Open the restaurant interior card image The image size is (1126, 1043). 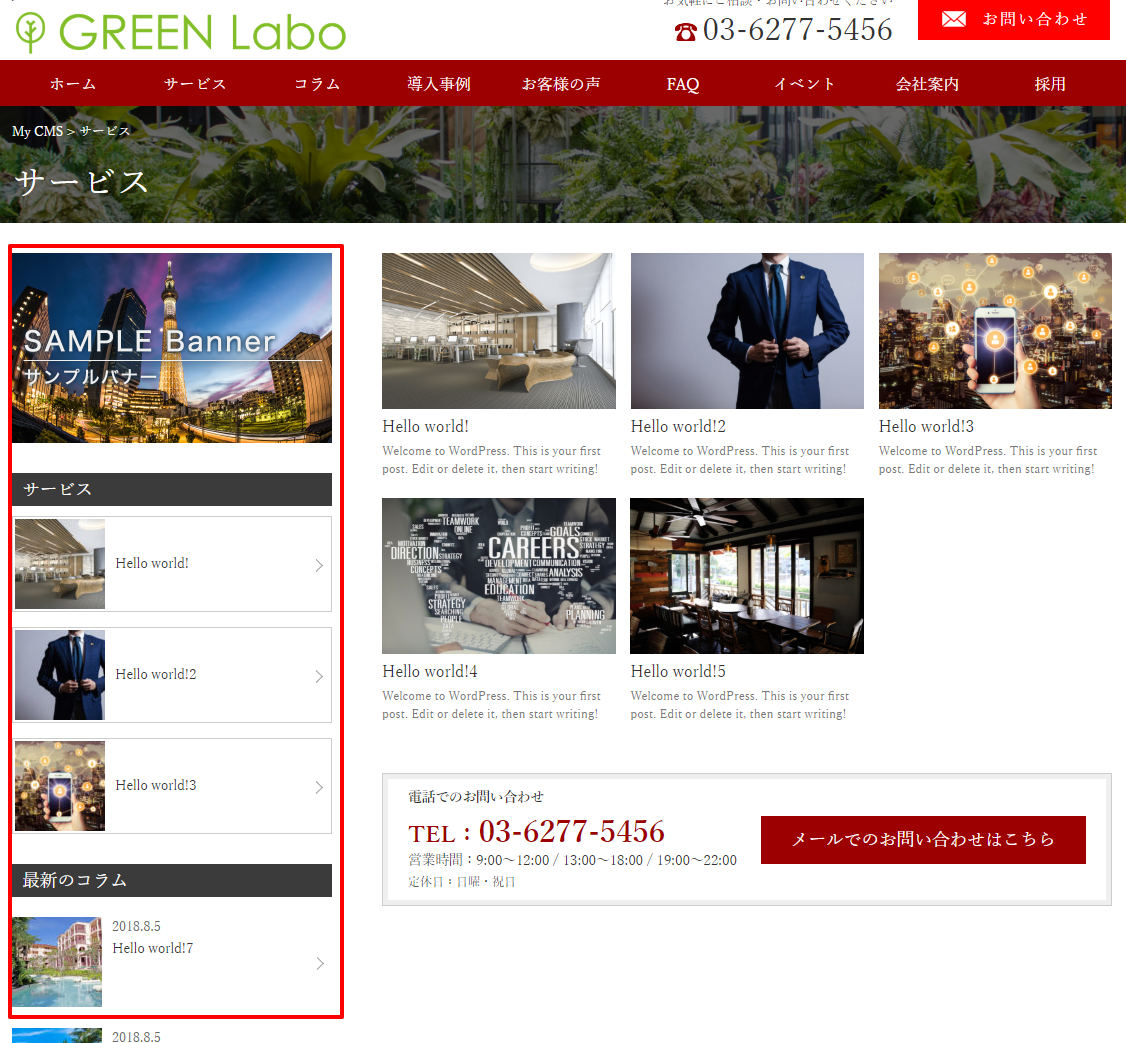click(x=747, y=575)
